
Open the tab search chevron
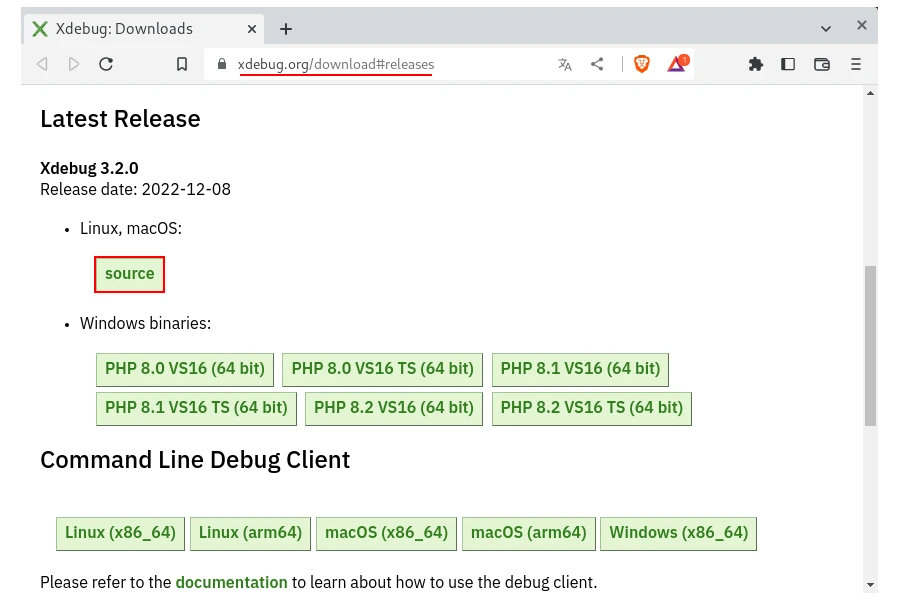point(824,28)
